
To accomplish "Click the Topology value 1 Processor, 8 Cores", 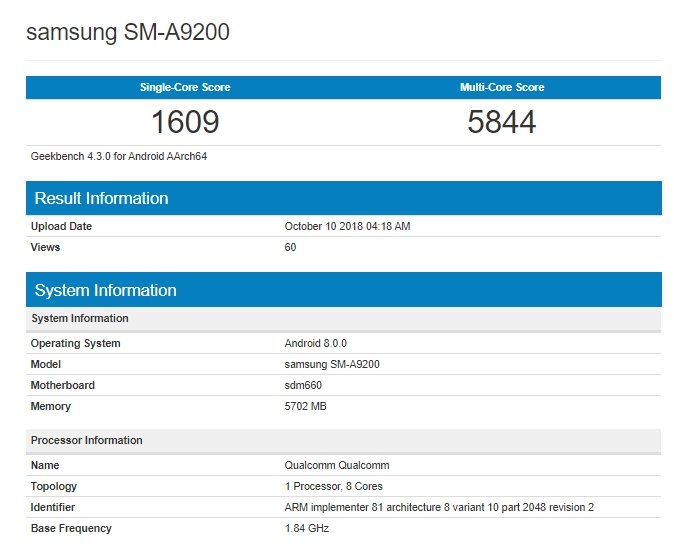I will pyautogui.click(x=333, y=486).
